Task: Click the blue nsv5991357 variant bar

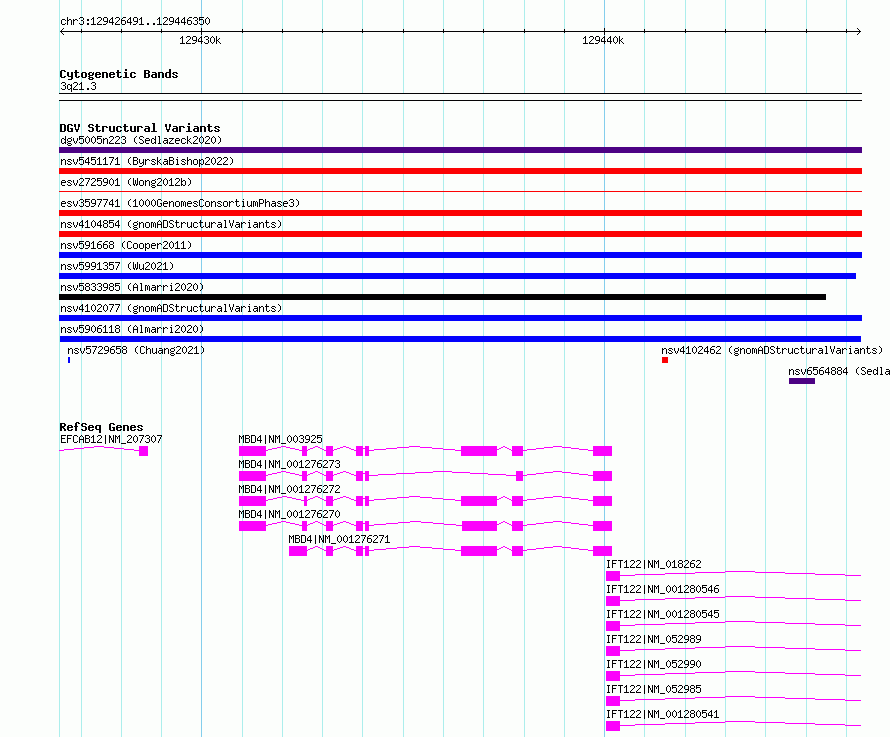Action: 457,276
